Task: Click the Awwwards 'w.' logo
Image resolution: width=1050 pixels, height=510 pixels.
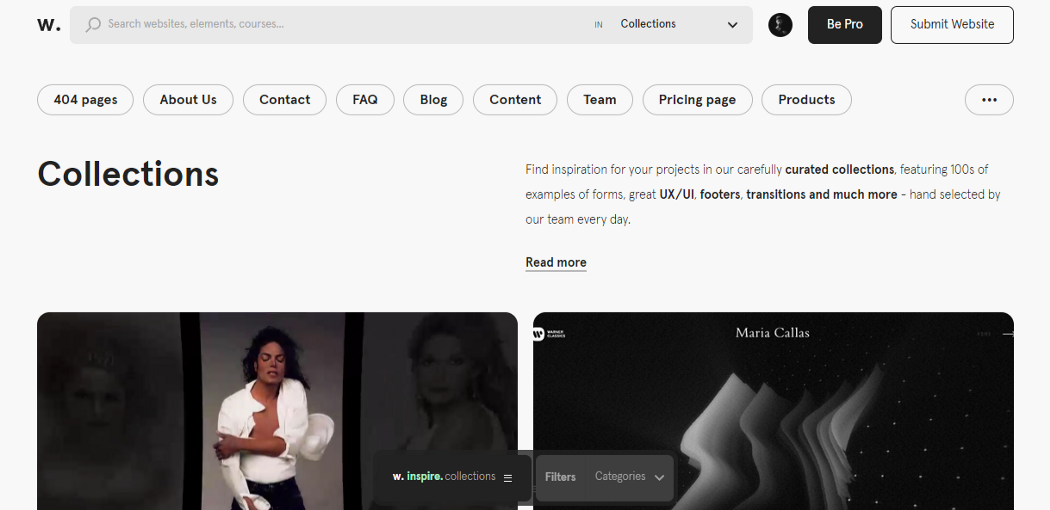Action: [49, 25]
